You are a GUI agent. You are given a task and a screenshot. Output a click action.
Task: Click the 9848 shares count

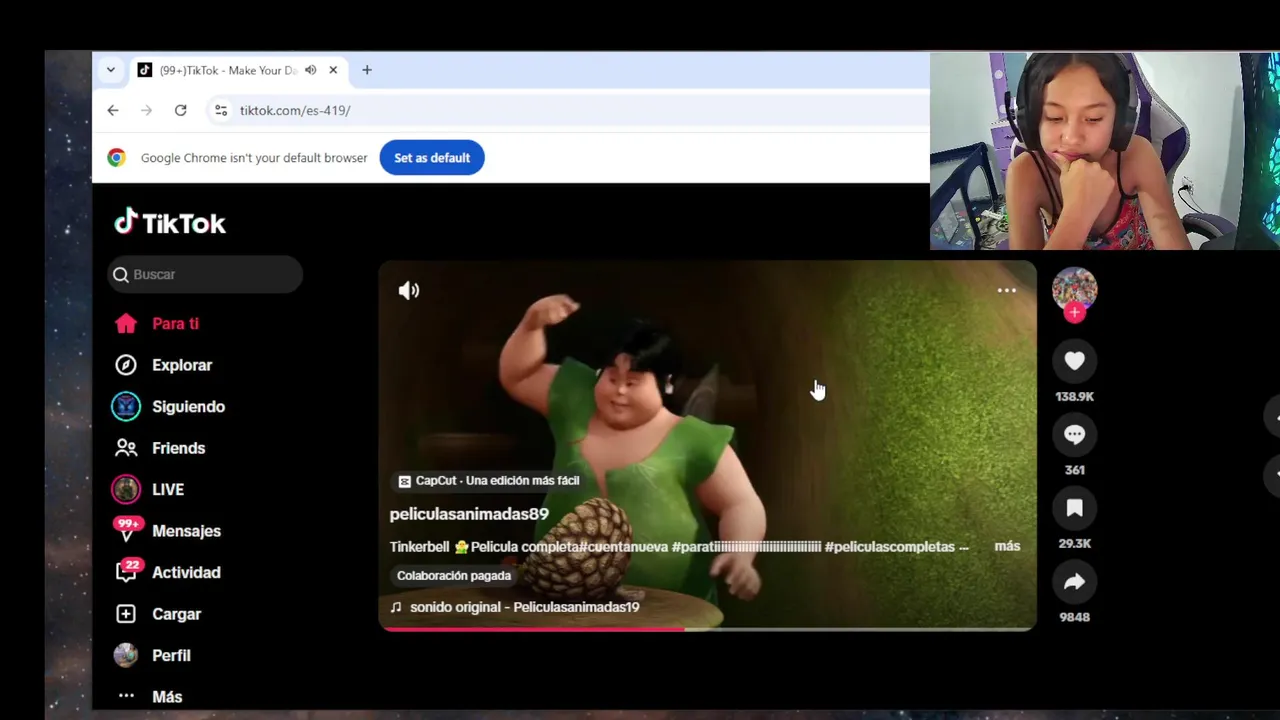coord(1075,617)
